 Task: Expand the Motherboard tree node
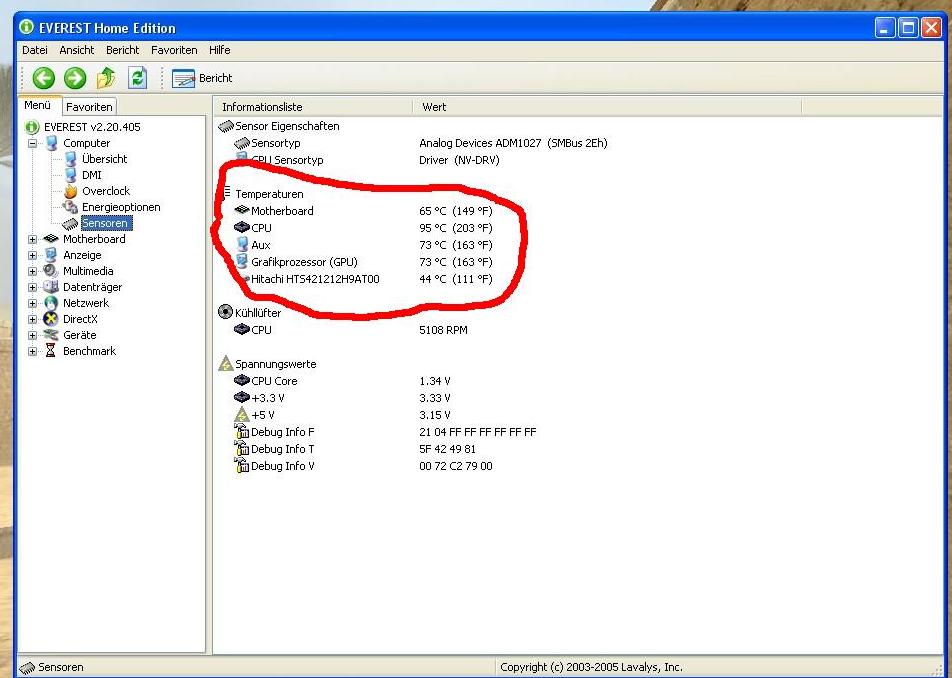(33, 240)
